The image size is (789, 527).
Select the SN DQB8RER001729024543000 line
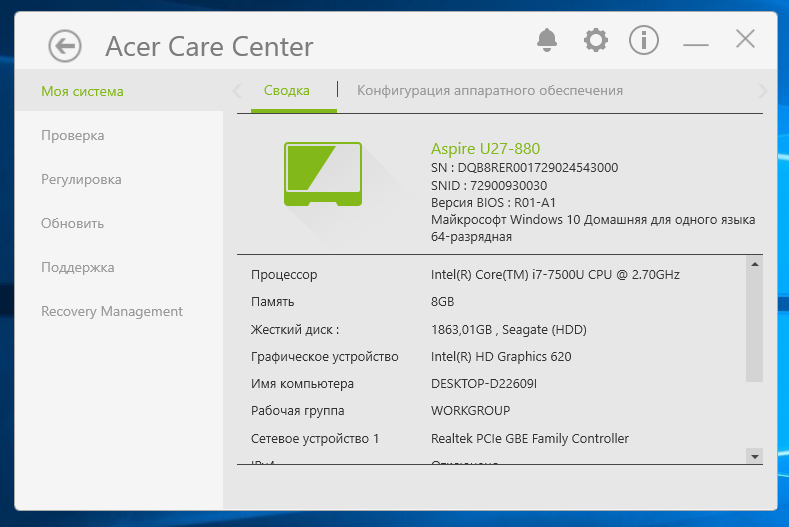(x=524, y=168)
